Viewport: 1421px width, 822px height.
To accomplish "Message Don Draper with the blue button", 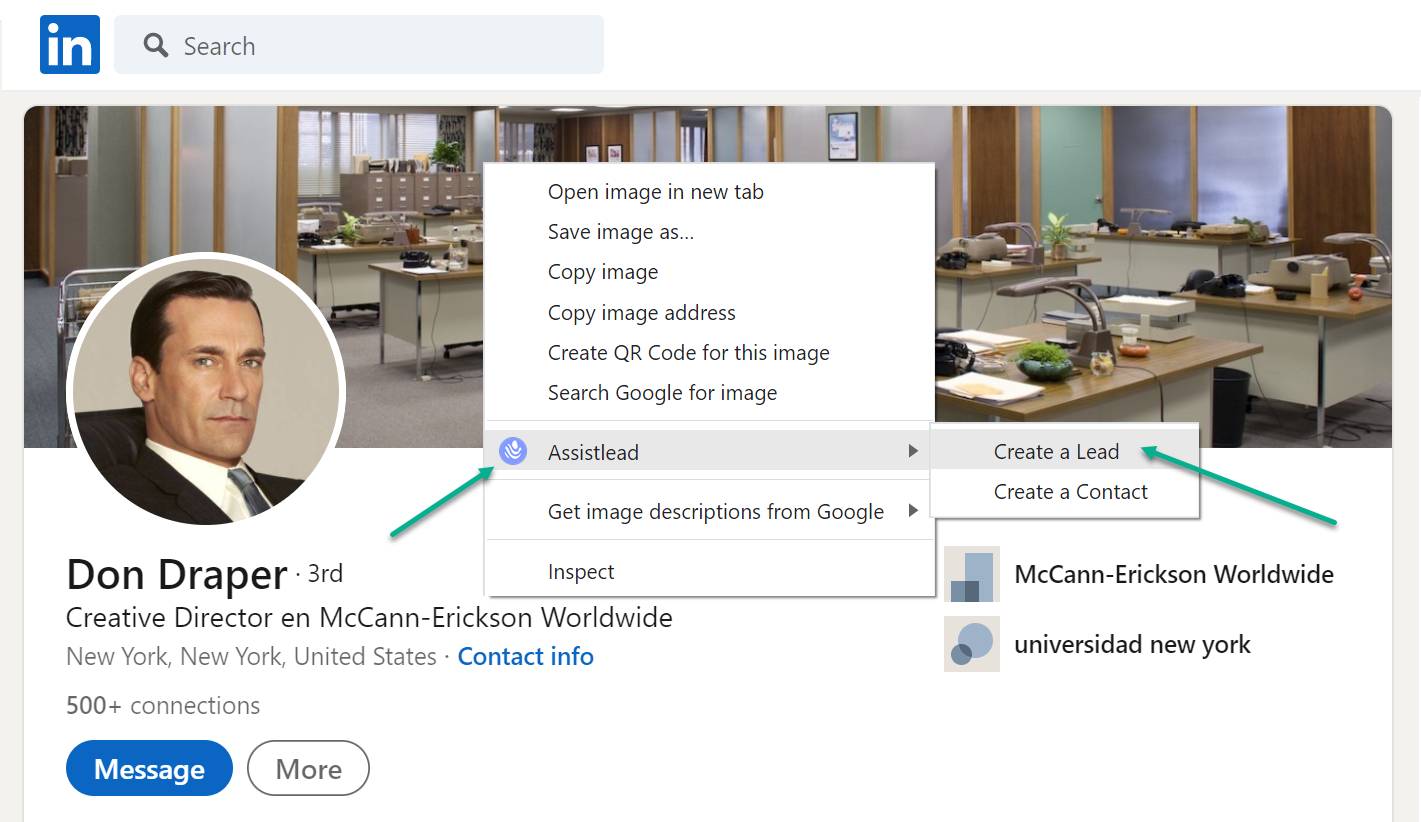I will pos(149,769).
